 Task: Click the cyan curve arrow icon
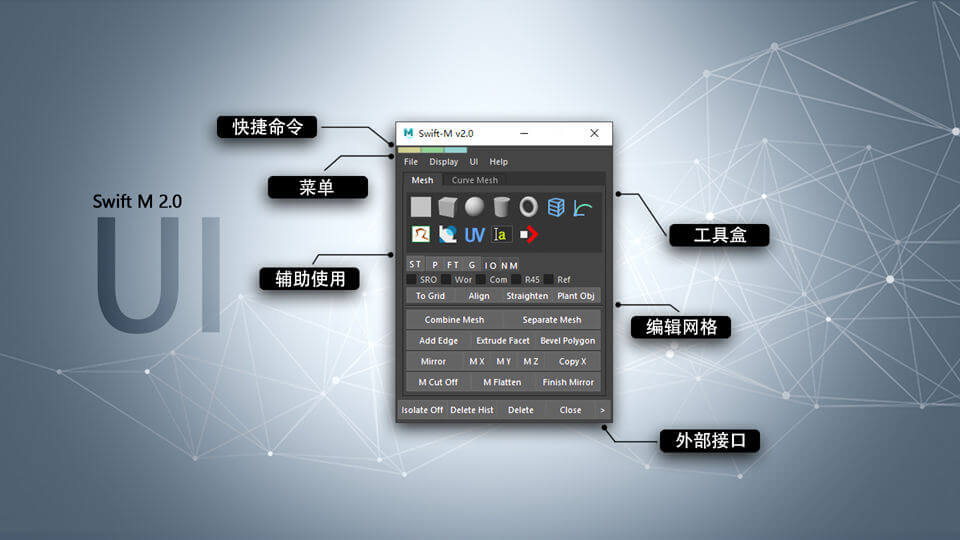coord(583,208)
